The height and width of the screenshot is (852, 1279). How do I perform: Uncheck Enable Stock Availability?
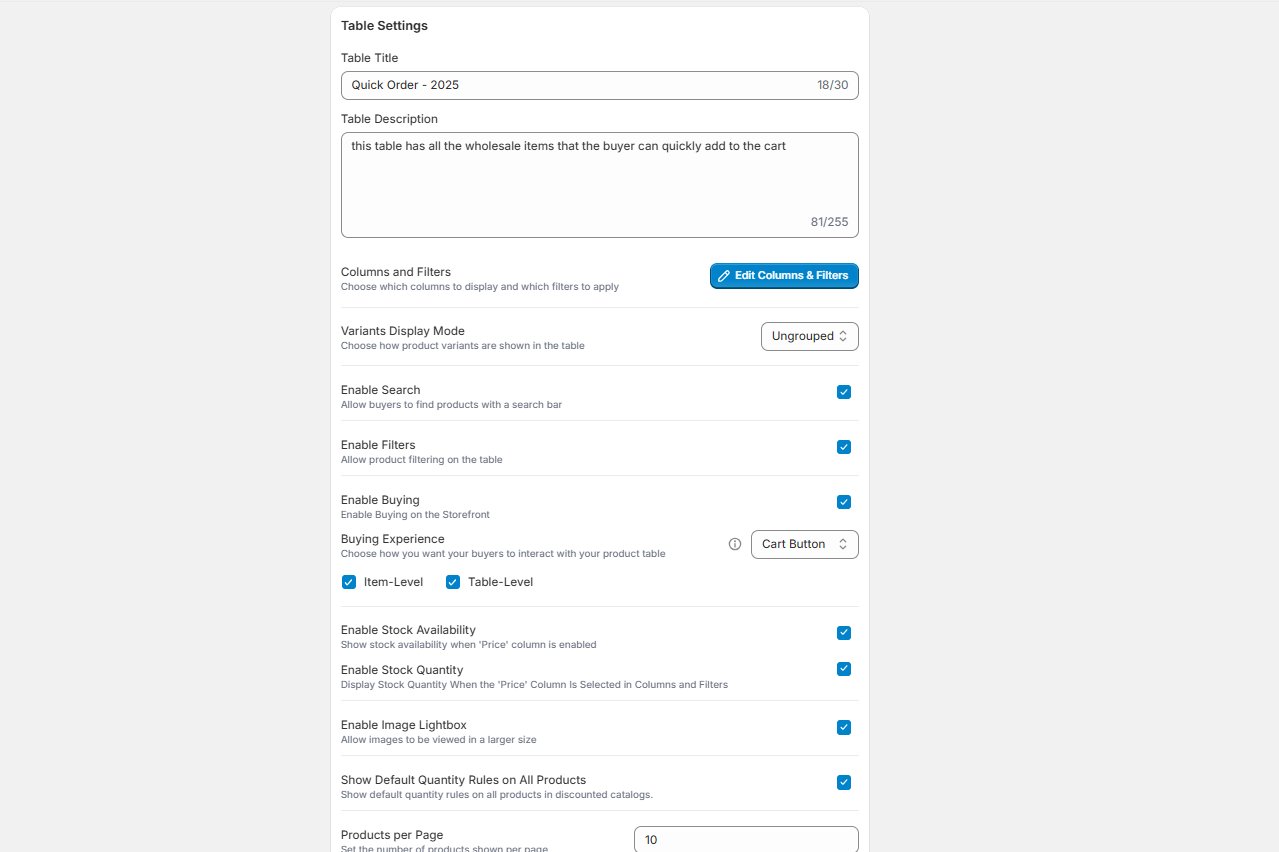point(844,633)
